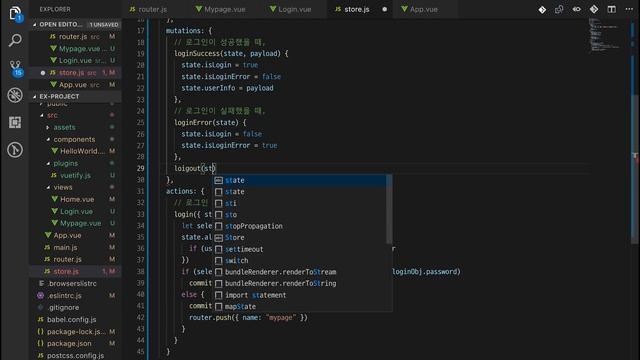Open the .eslintrc.js file
This screenshot has height=360, width=640.
tap(76, 296)
